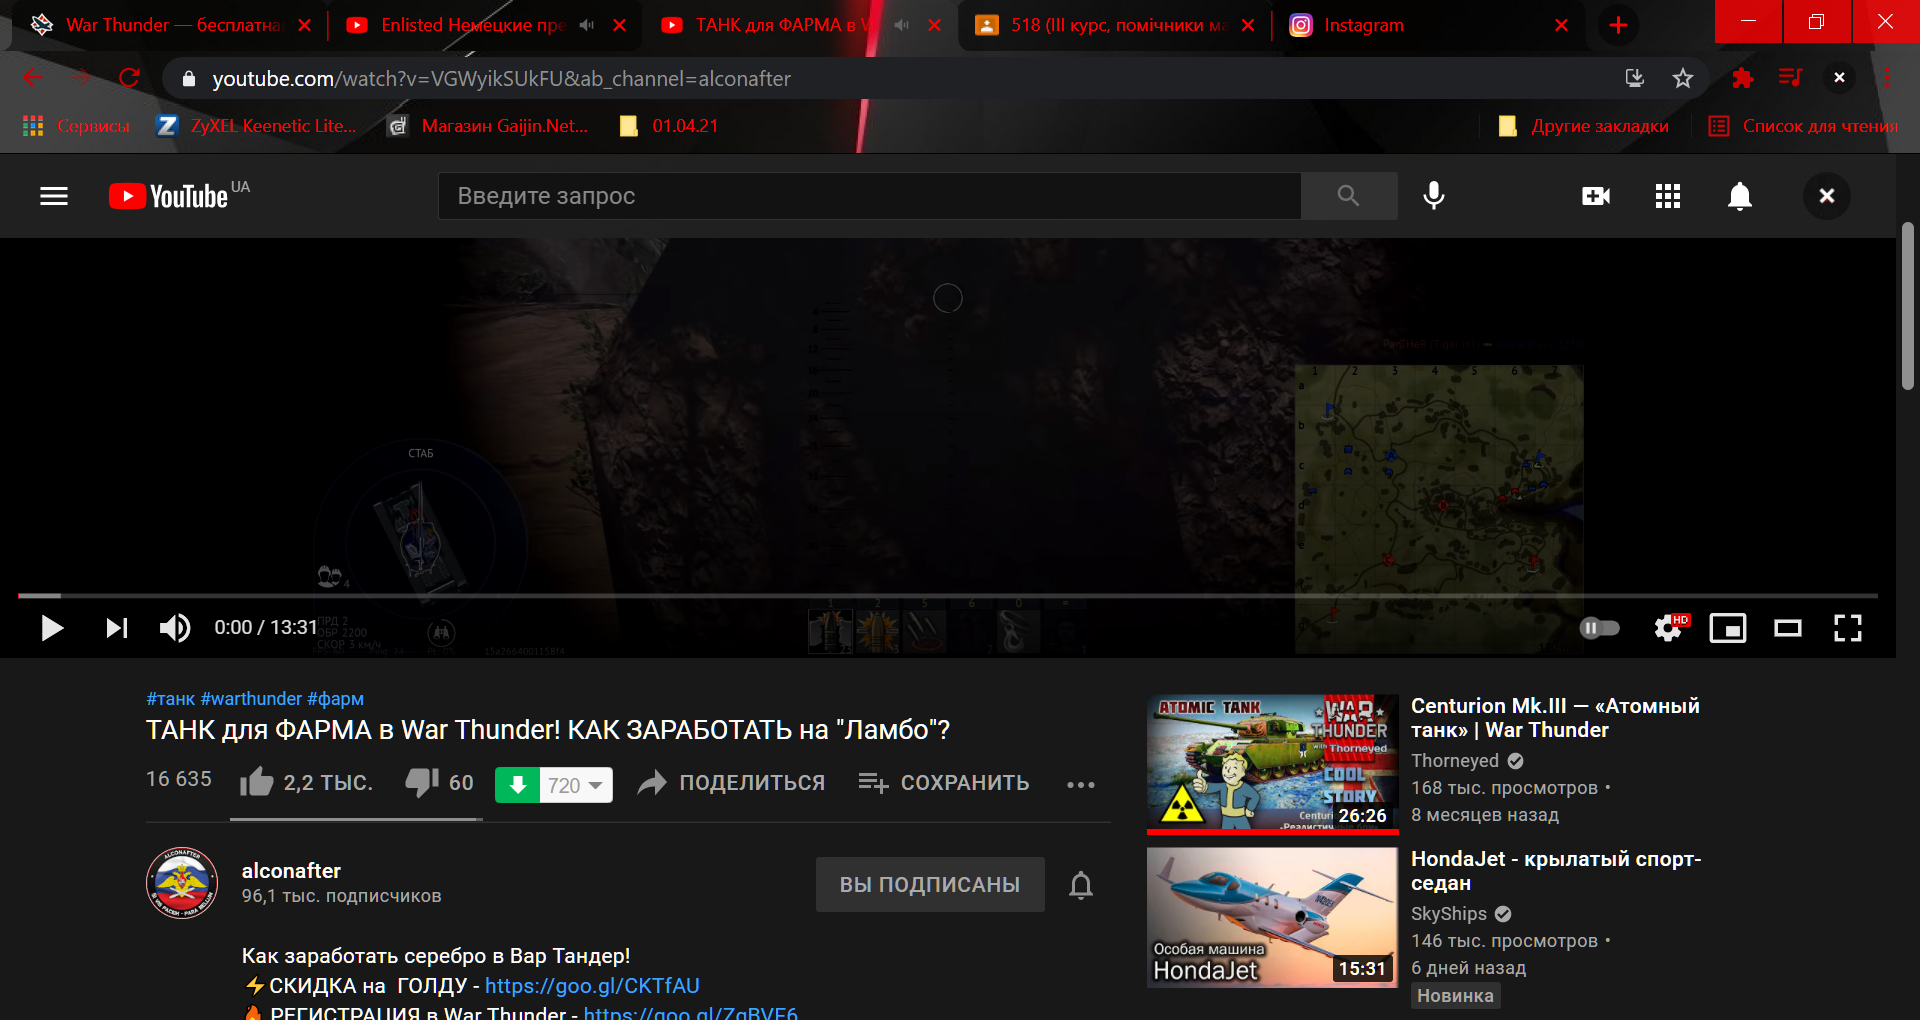This screenshot has height=1020, width=1920.
Task: Skip to next video
Action: (x=117, y=628)
